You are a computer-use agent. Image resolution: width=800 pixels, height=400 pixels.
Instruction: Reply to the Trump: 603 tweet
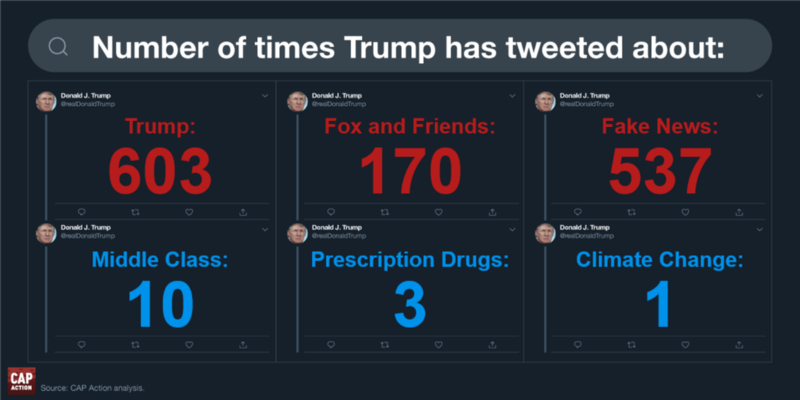(x=82, y=212)
